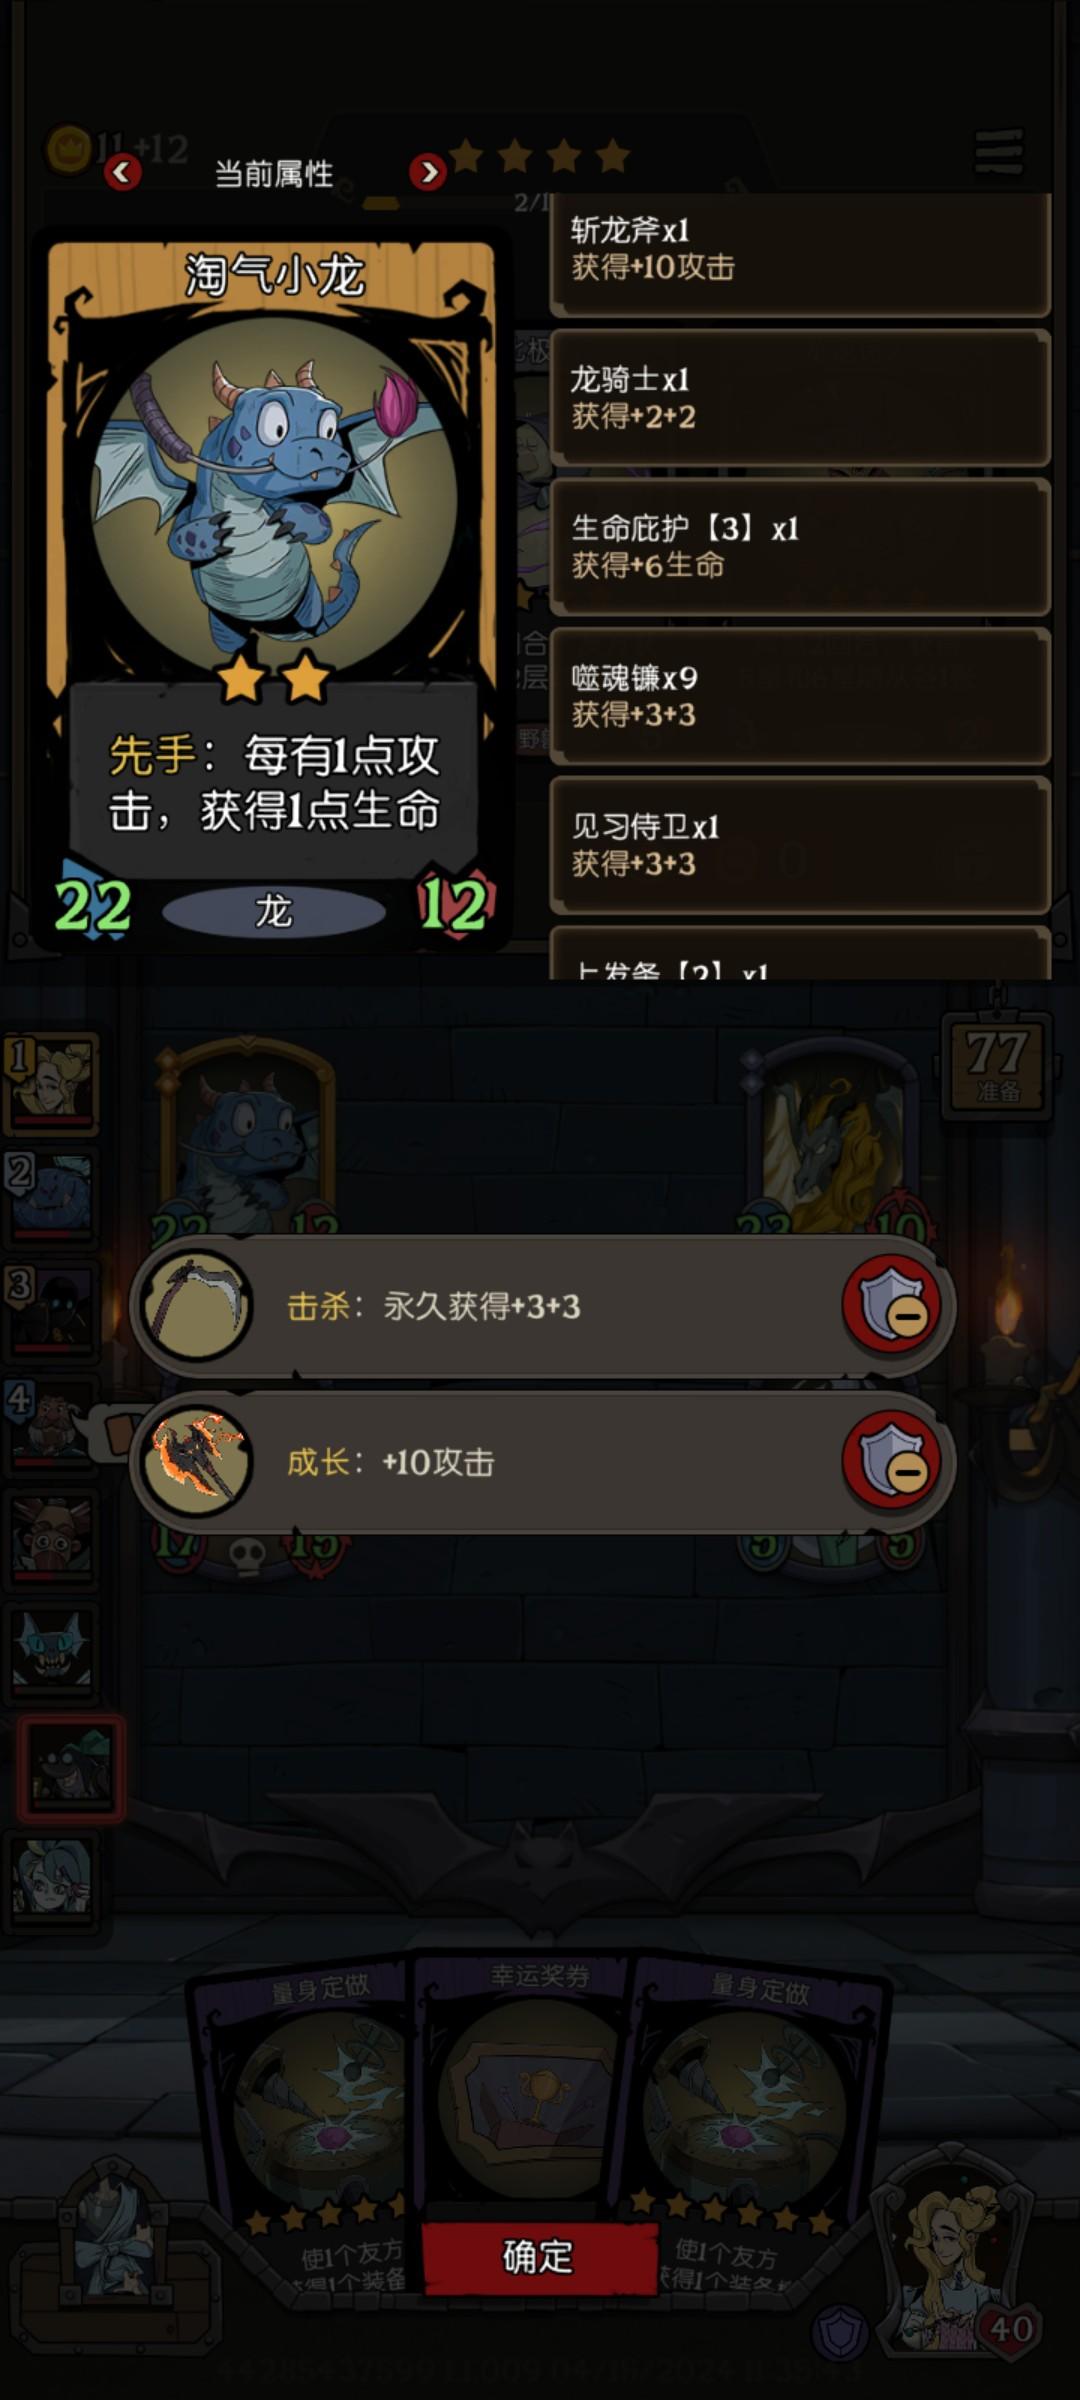The height and width of the screenshot is (2400, 1080).
Task: Click the scythe equipment icon
Action: (x=197, y=1305)
